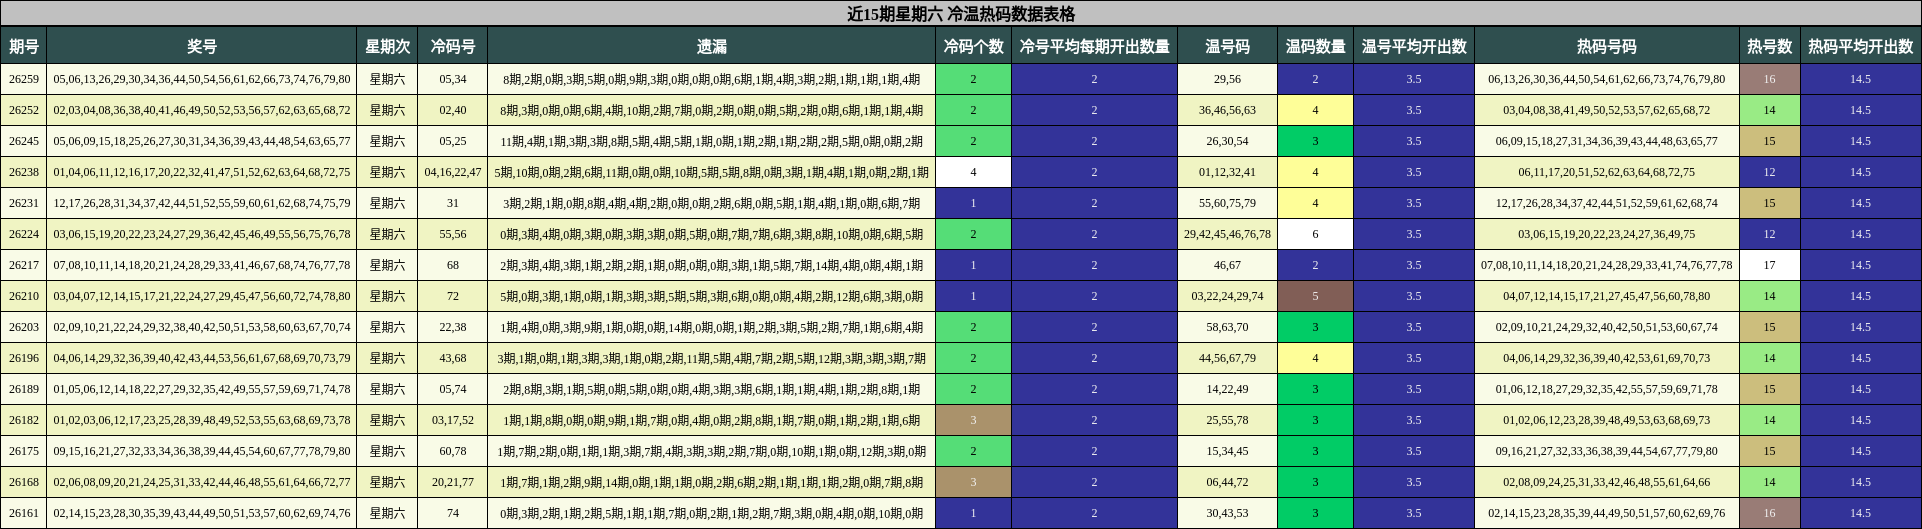The width and height of the screenshot is (1922, 529).
Task: Click warm numbers cell 58,63,70
Action: 1227,327
